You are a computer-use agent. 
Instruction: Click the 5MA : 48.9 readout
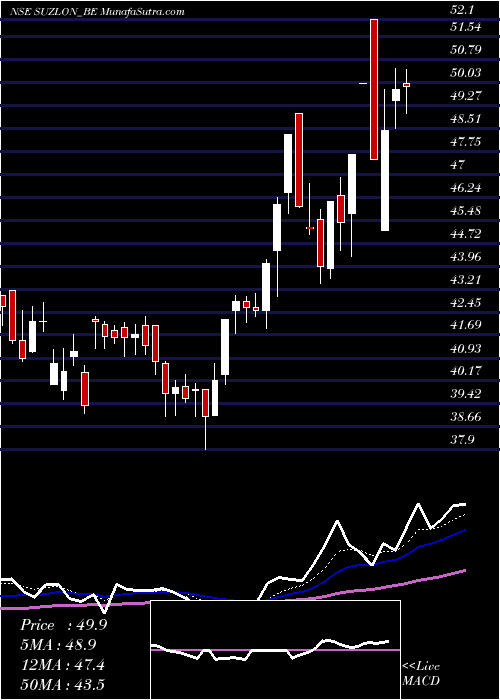point(58,645)
